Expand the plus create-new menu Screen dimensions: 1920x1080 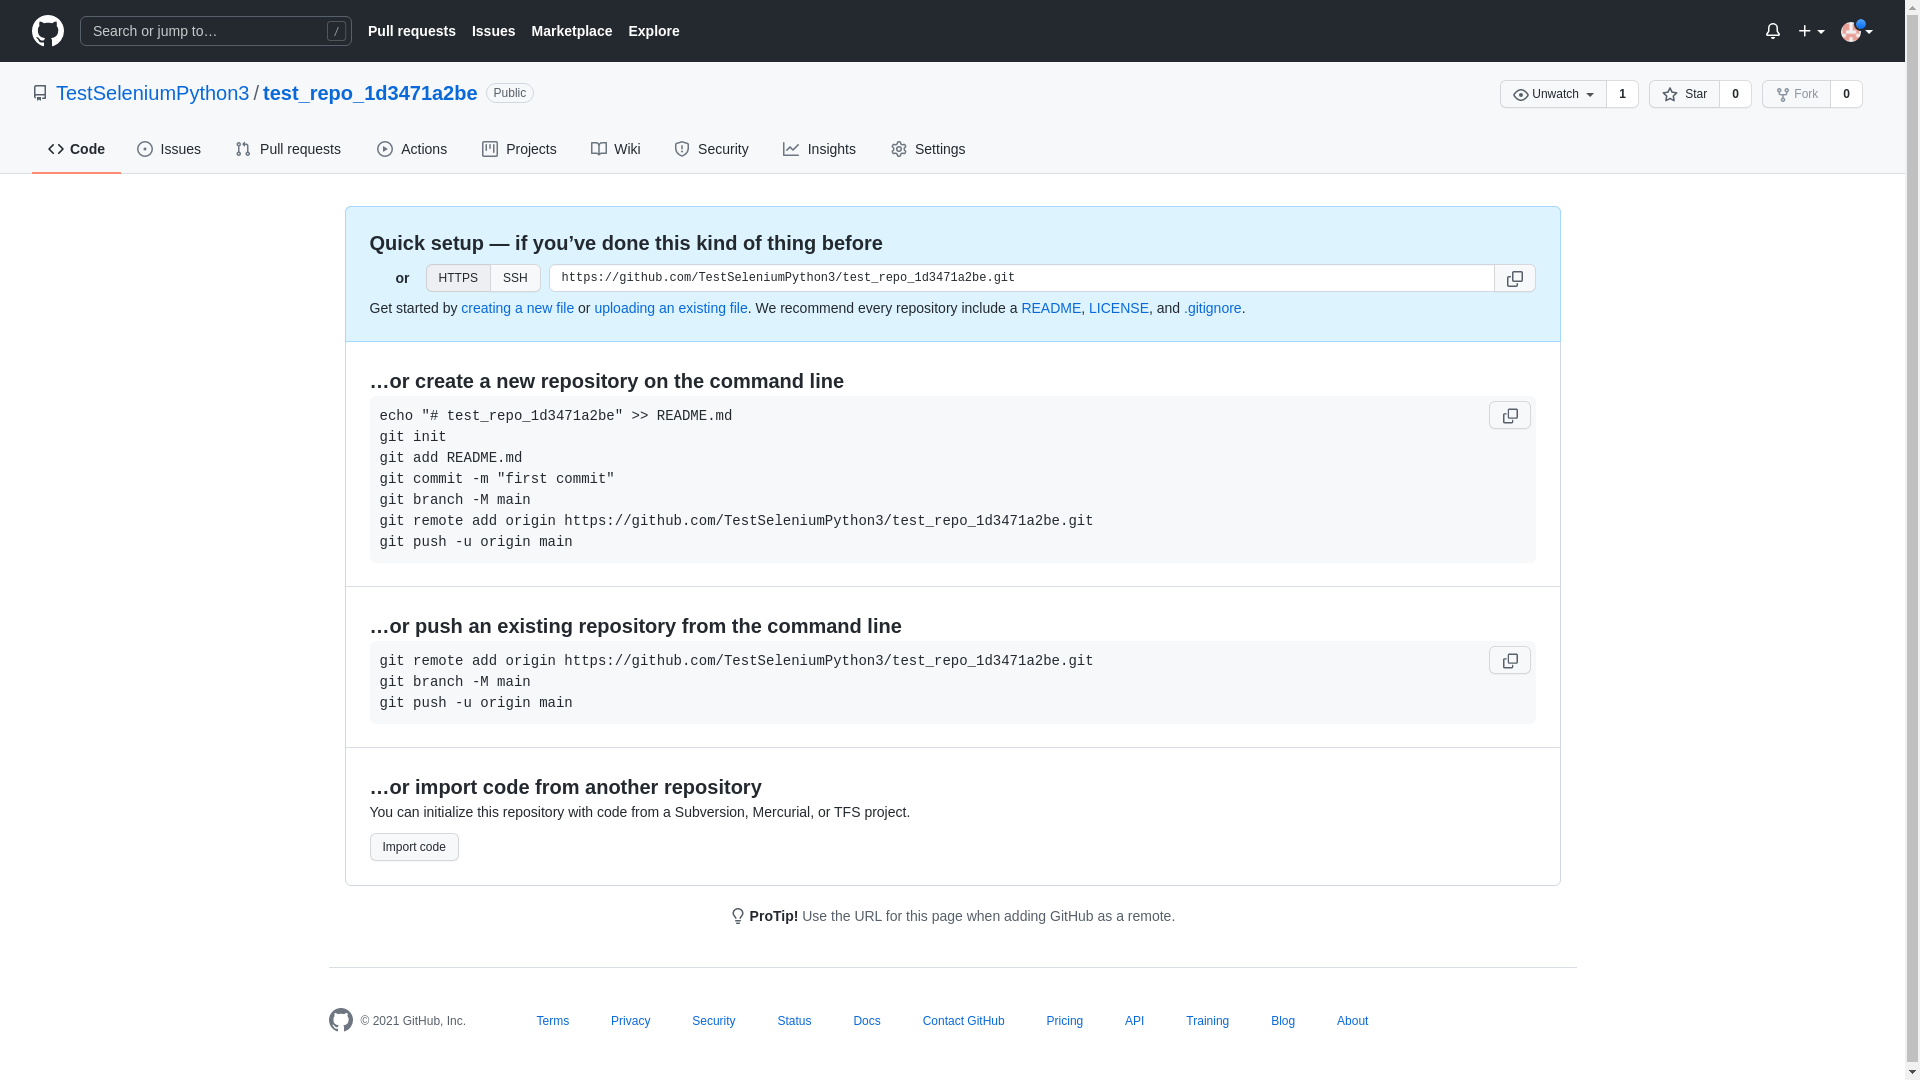[x=1811, y=31]
